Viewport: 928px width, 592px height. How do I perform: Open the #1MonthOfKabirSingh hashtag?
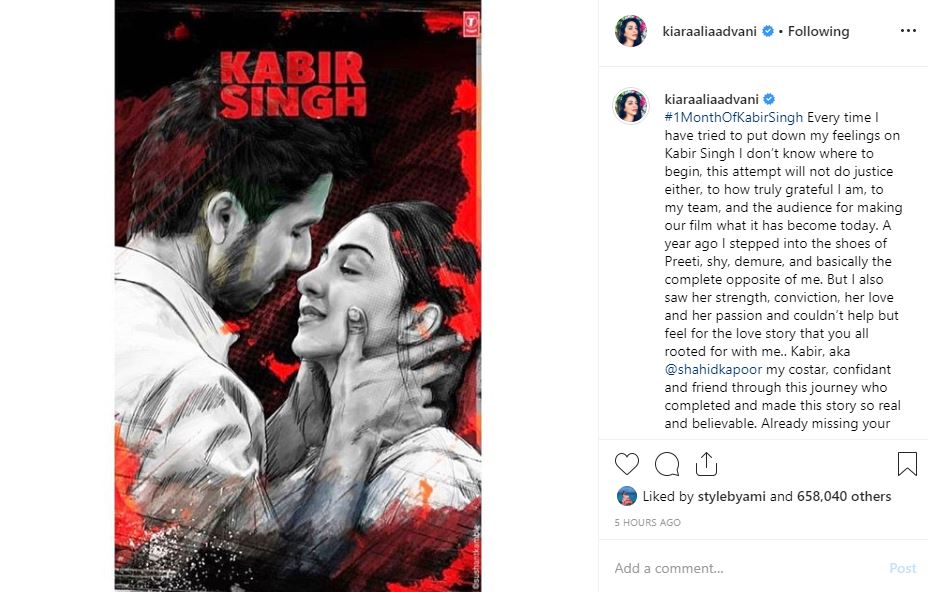coord(734,117)
